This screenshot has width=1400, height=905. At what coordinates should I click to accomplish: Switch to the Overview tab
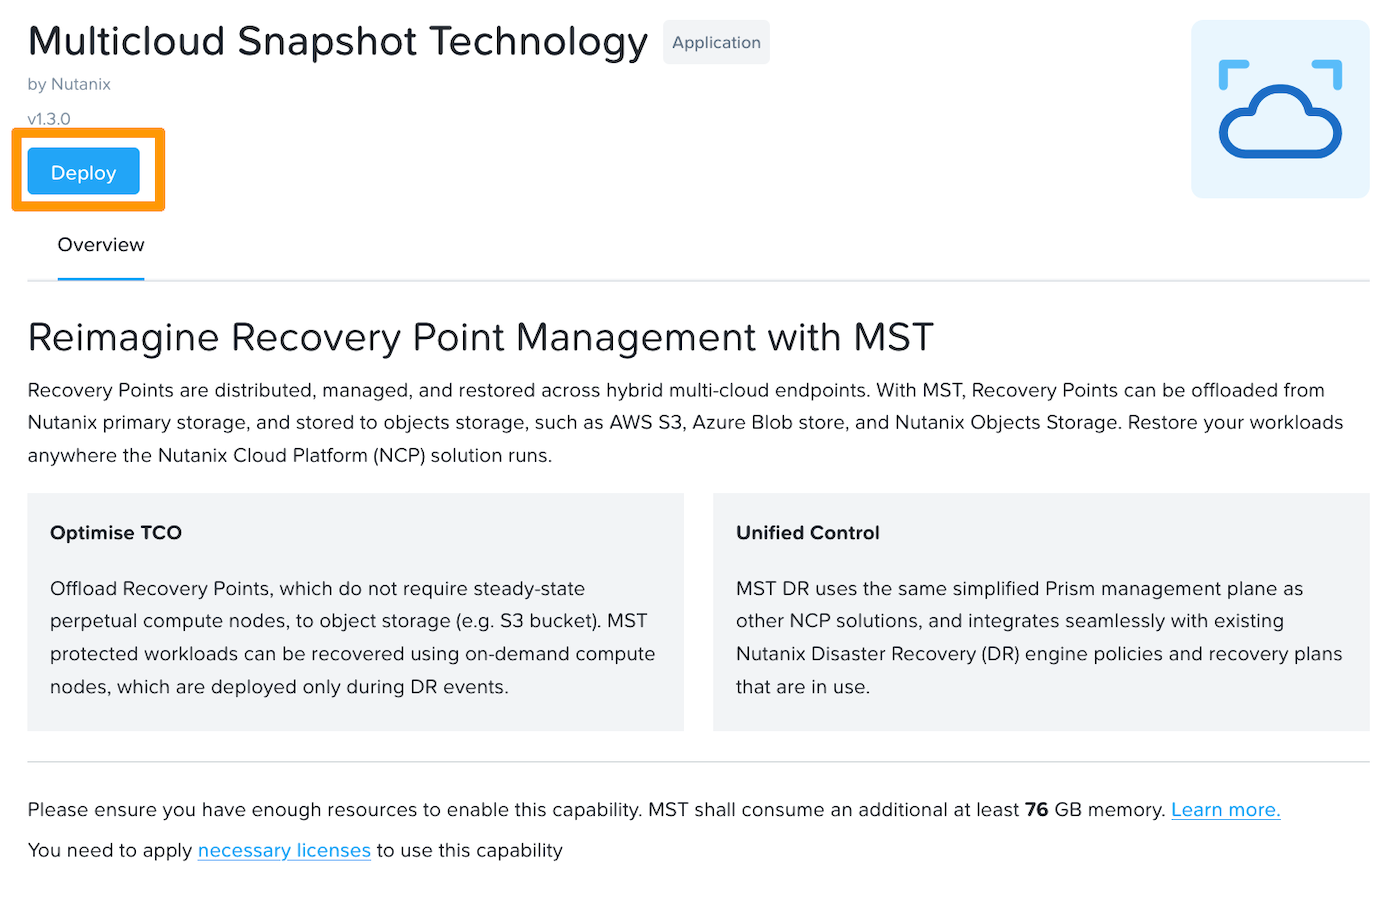coord(100,244)
